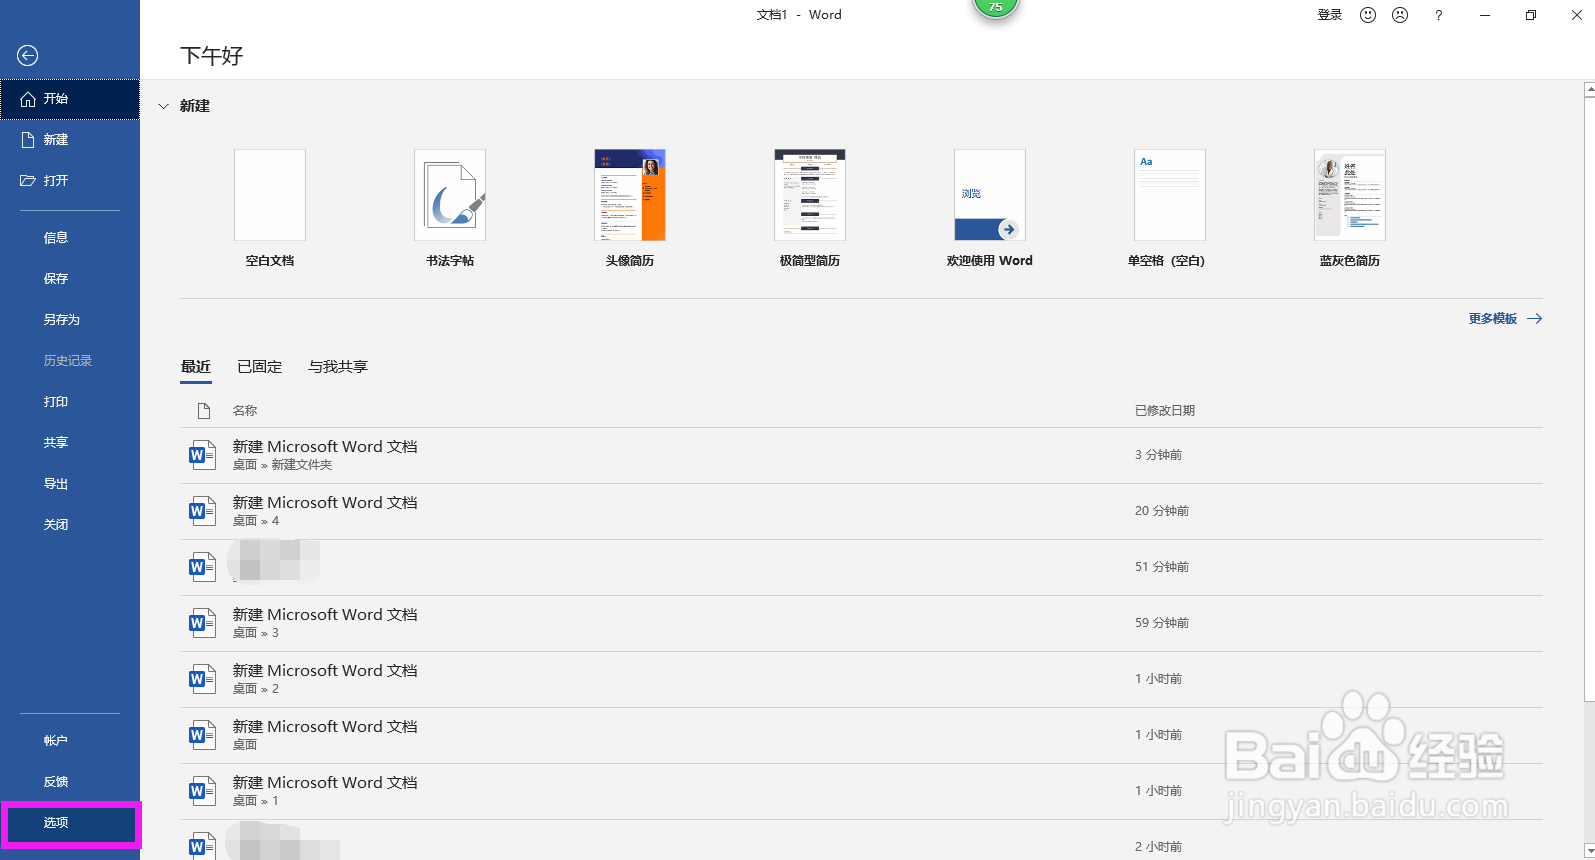
Task: Open 选项 in the sidebar
Action: pos(70,823)
